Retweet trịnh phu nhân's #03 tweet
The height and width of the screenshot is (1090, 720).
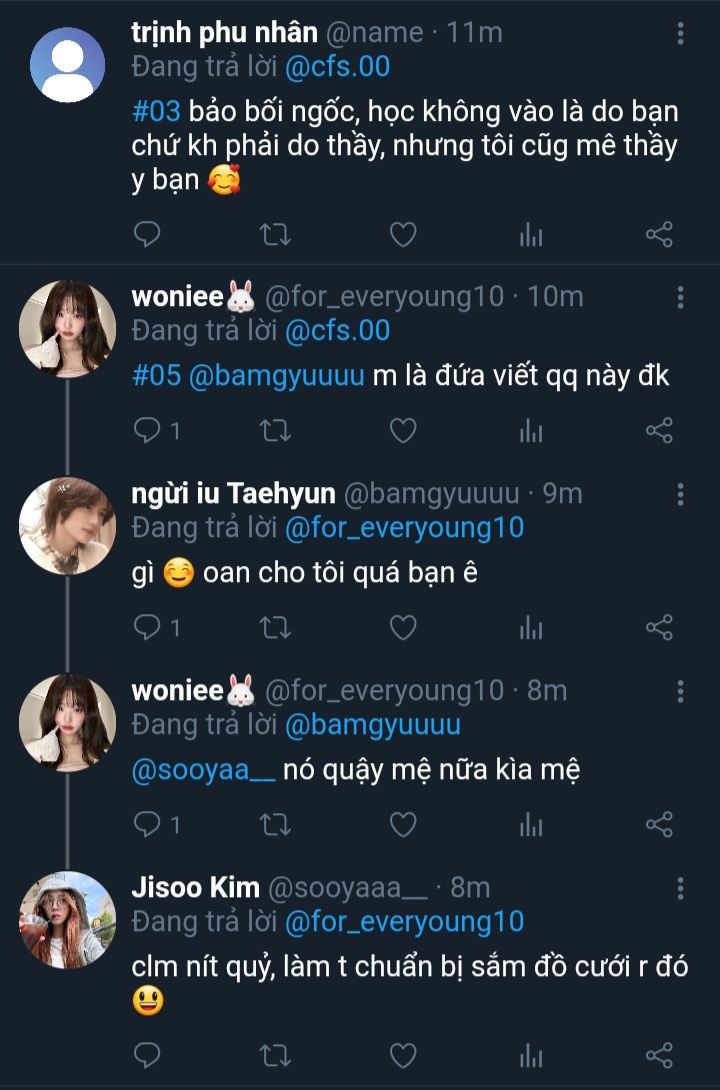pyautogui.click(x=275, y=235)
